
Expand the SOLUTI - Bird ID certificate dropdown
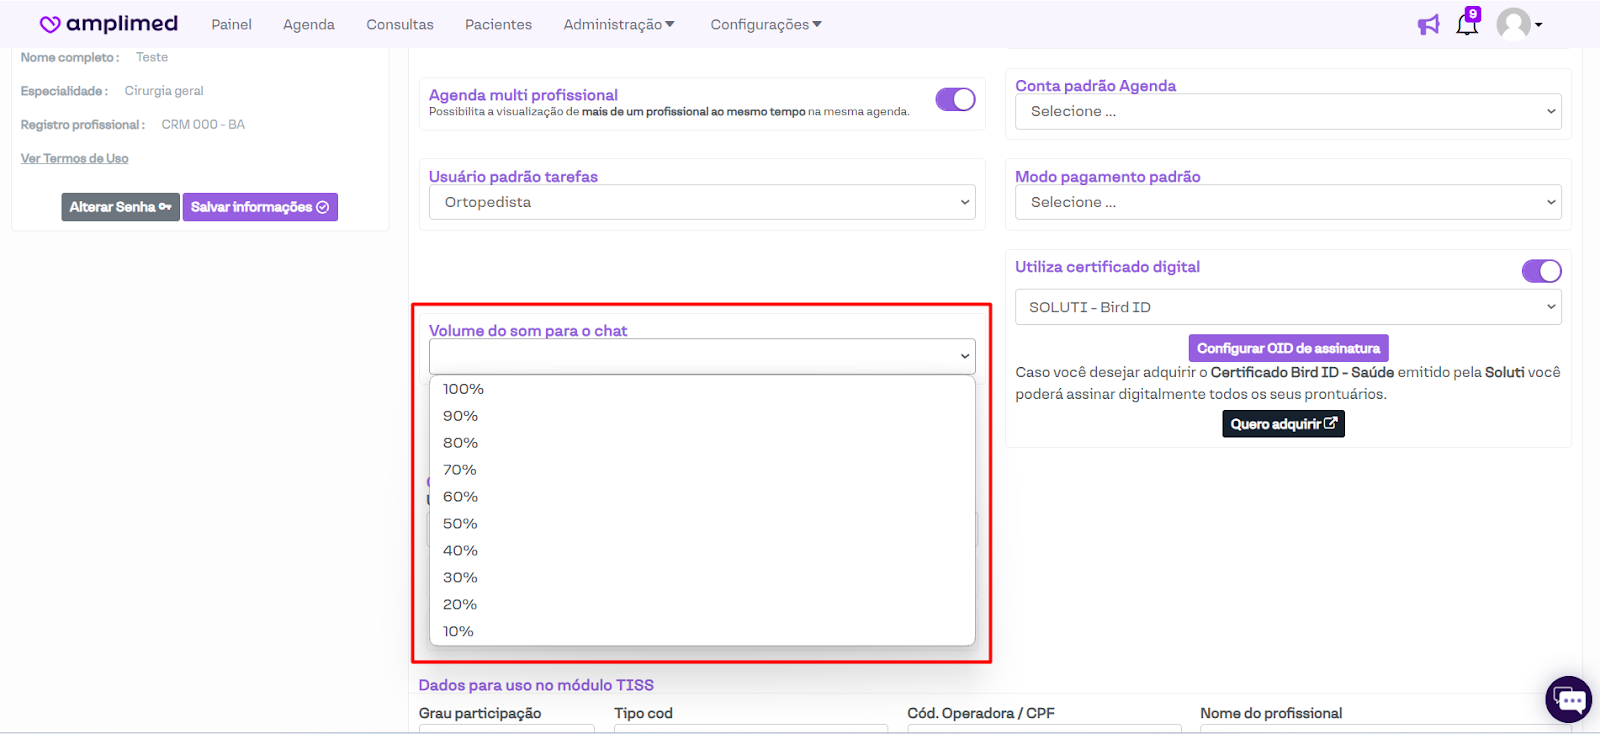tap(1288, 307)
